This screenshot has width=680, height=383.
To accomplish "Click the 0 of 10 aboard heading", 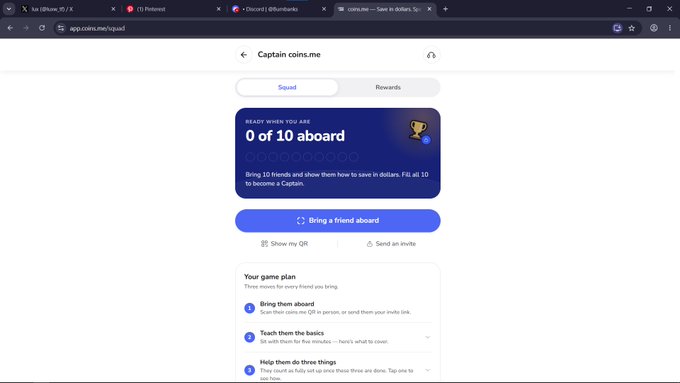I will 295,136.
